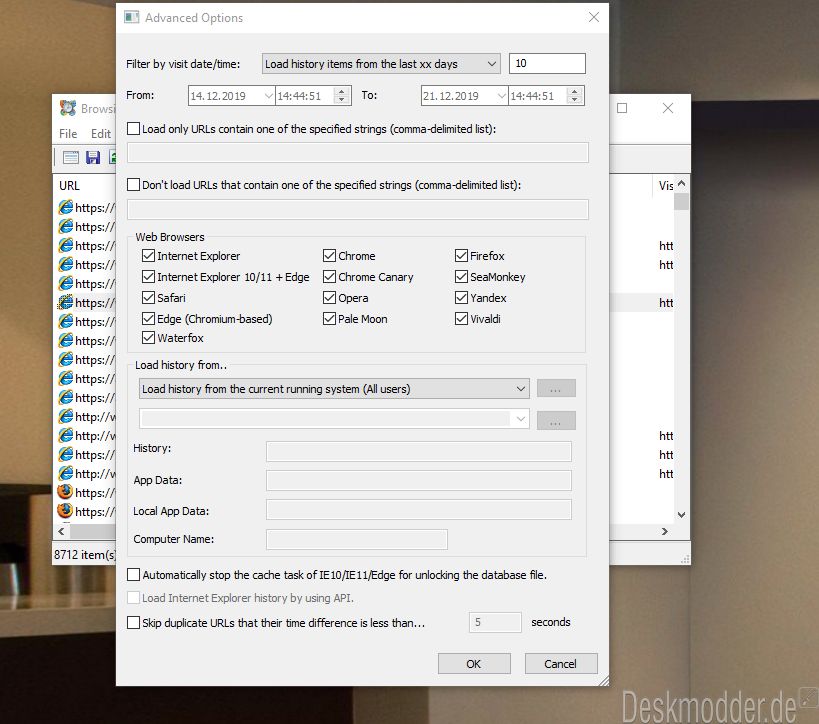Uncheck the Firefox checkbox
Screen dimensions: 819x724
click(x=461, y=255)
